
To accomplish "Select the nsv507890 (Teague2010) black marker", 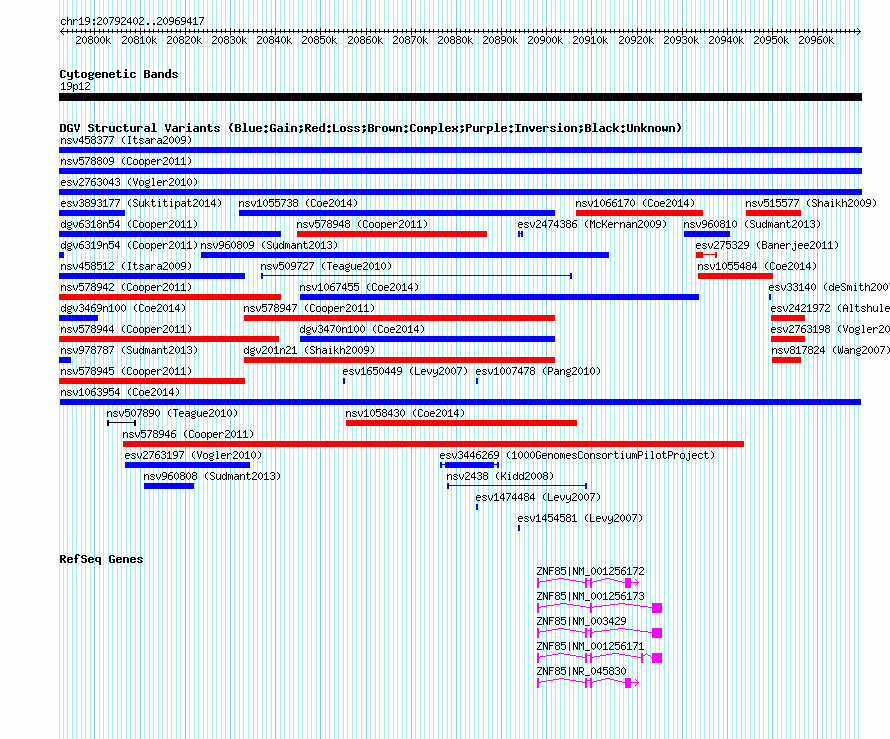I will pyautogui.click(x=121, y=423).
